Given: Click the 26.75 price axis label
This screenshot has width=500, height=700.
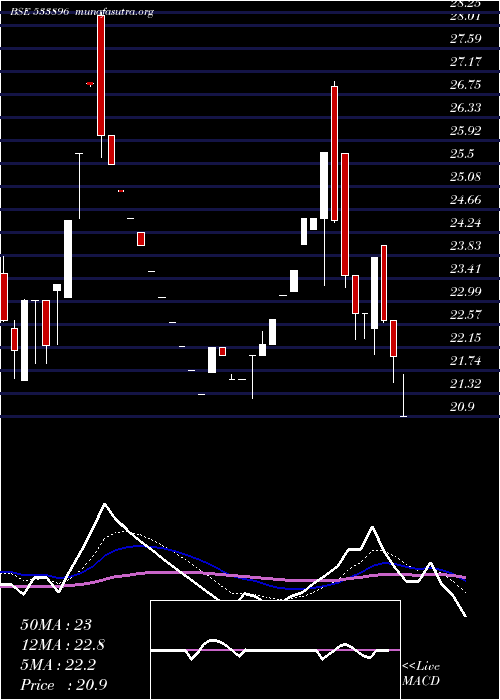Looking at the screenshot, I should (x=465, y=85).
